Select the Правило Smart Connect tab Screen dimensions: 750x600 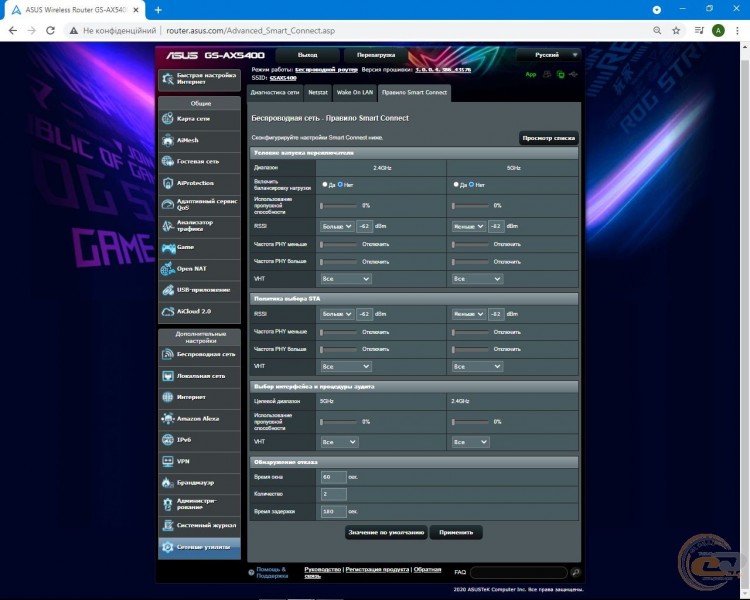tap(414, 93)
